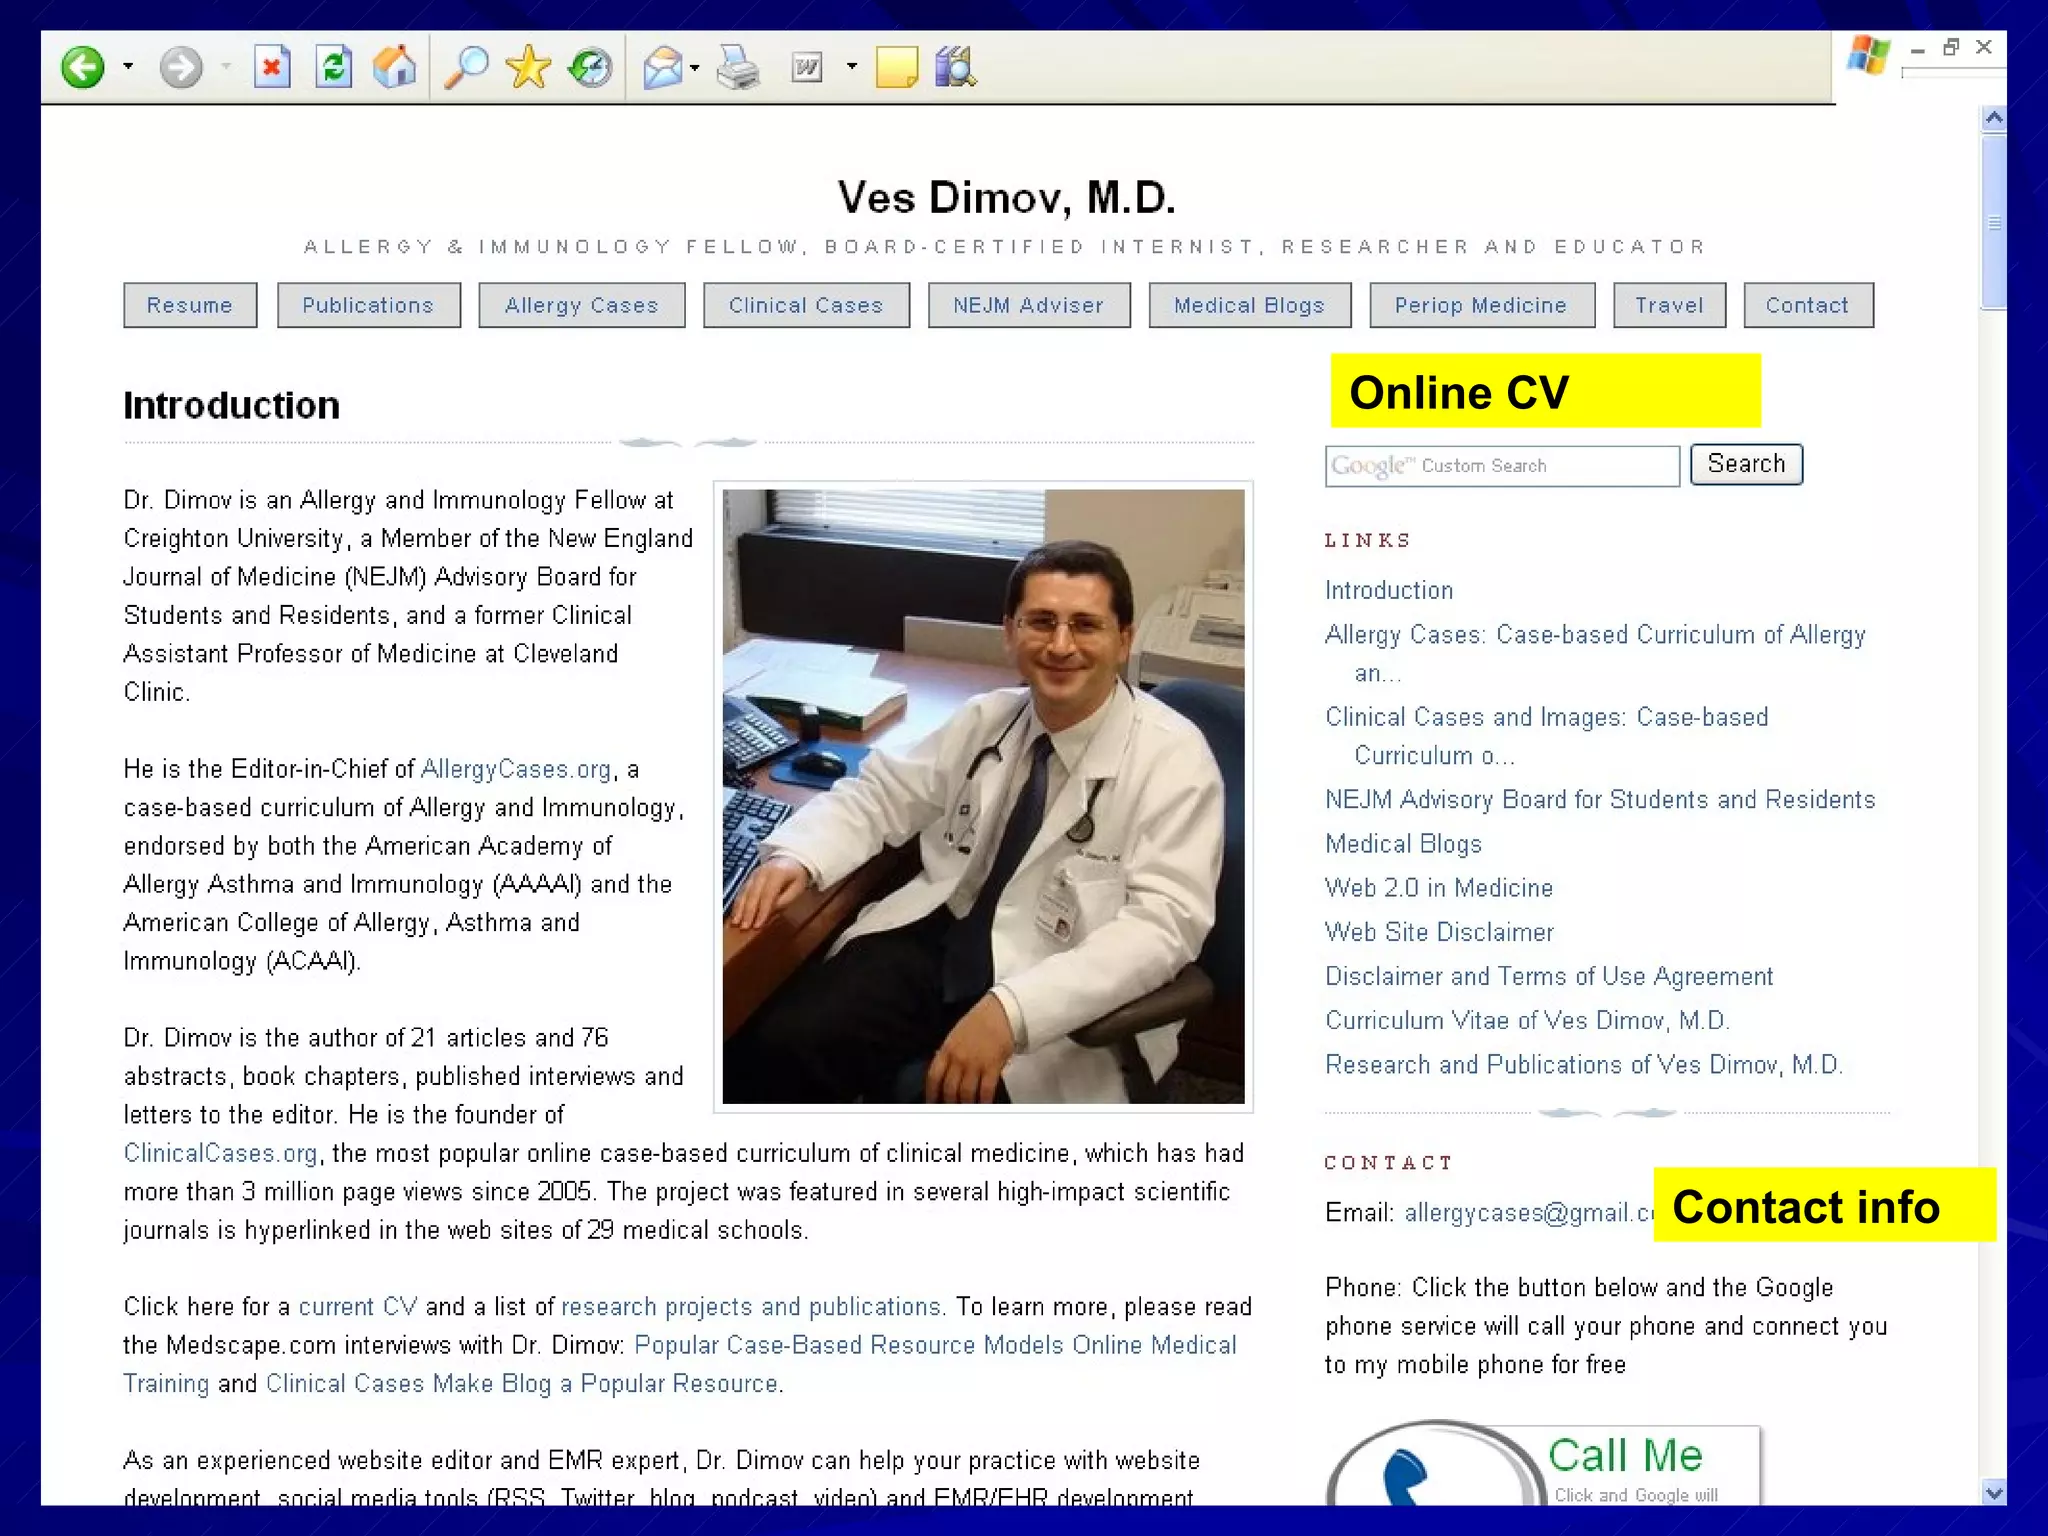
Task: Click the Refresh page icon
Action: [x=333, y=67]
